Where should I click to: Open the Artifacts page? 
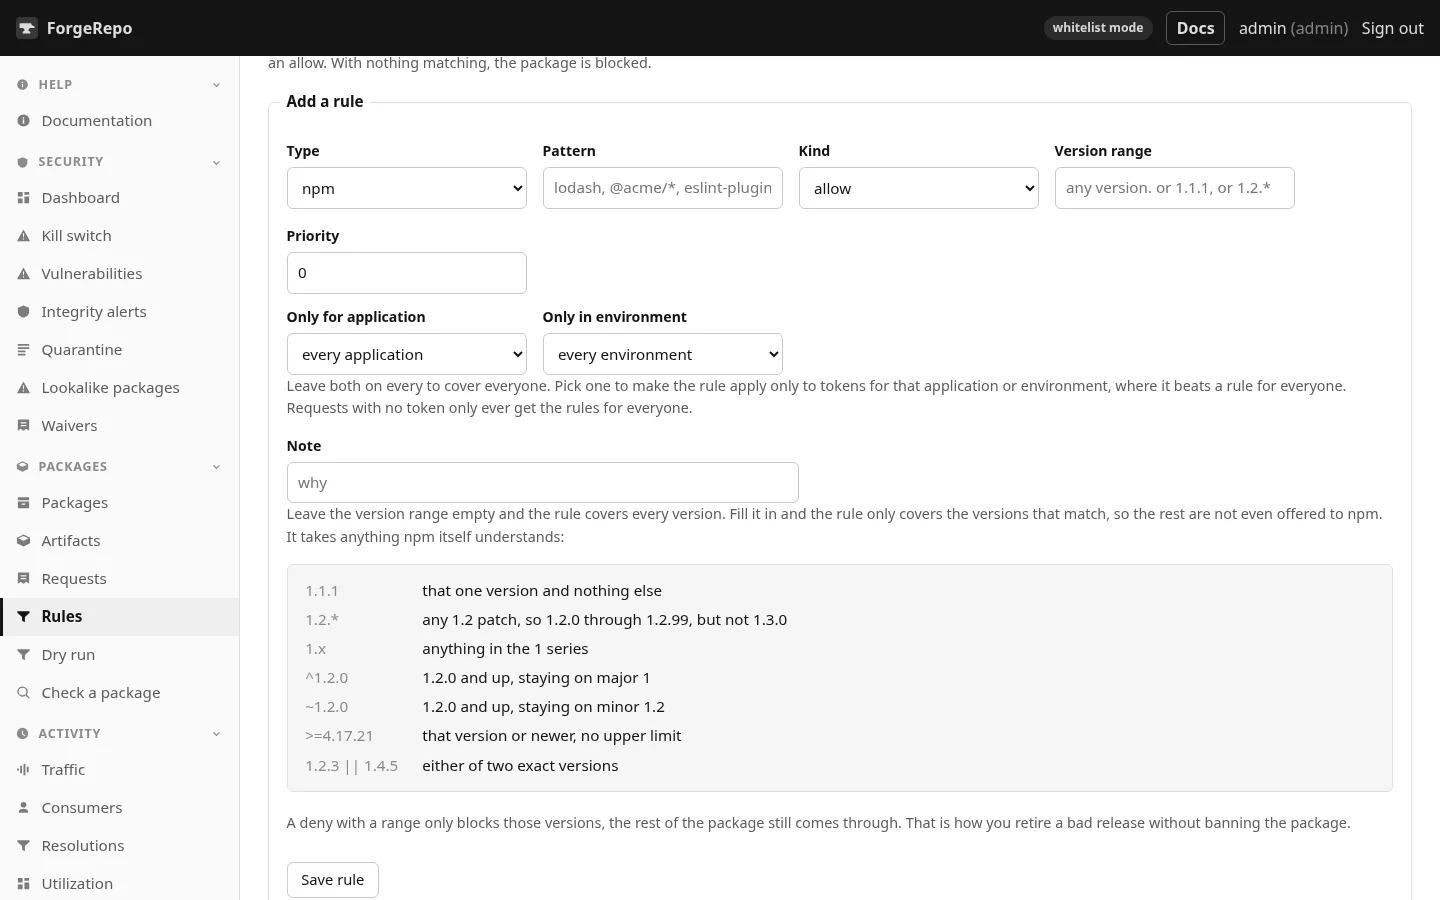(120, 541)
